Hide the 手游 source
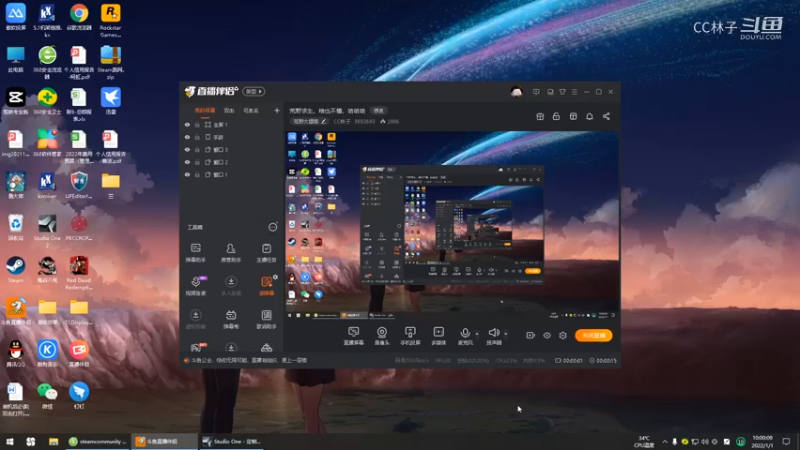 [187, 137]
